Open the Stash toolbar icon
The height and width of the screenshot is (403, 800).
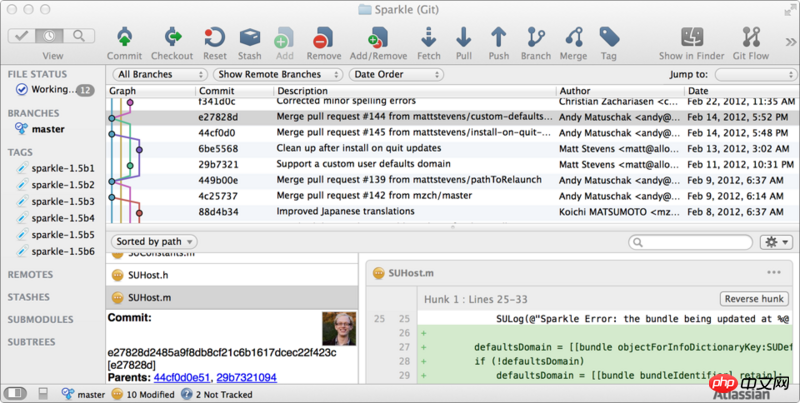(x=249, y=38)
